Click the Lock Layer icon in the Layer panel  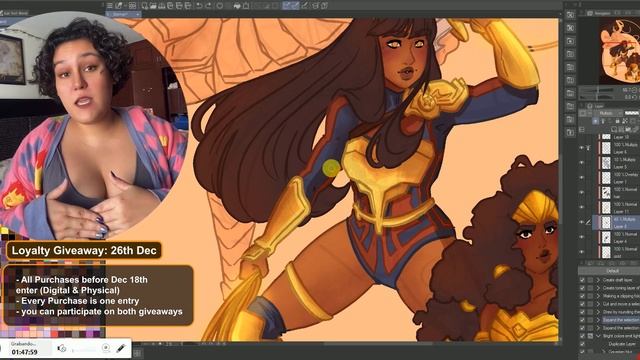click(618, 121)
